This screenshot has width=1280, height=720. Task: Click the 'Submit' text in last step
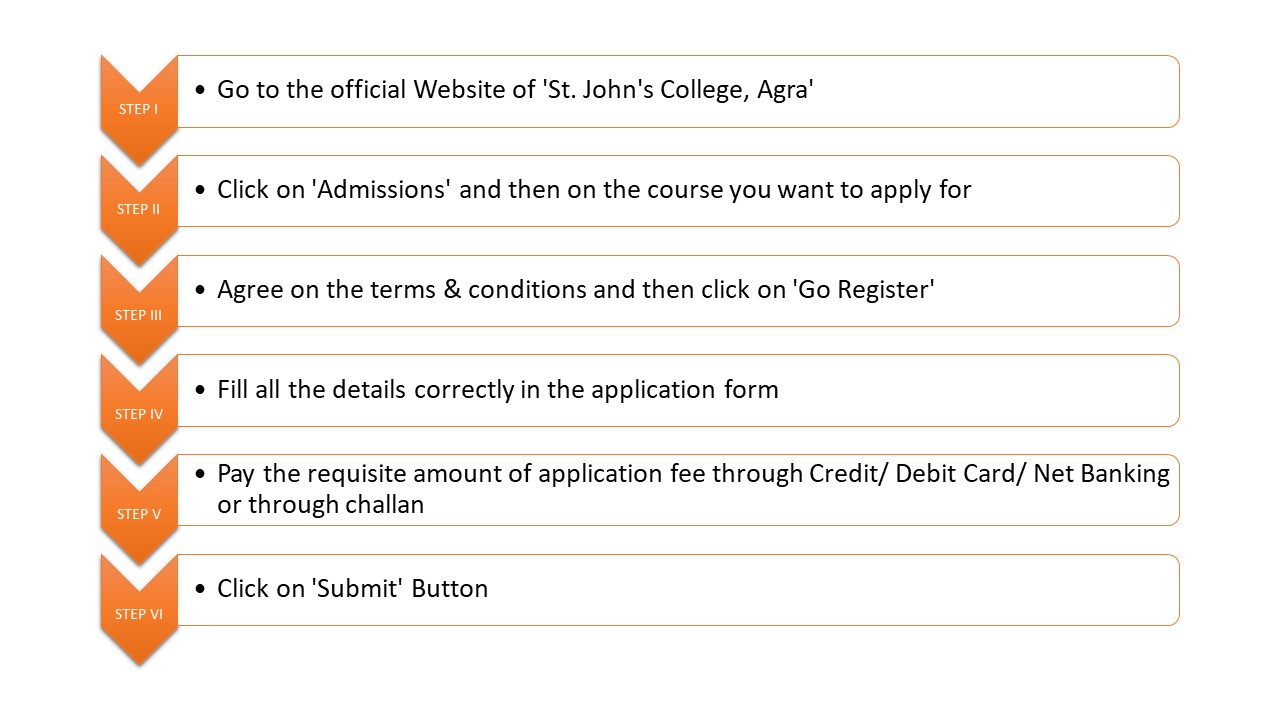[359, 588]
